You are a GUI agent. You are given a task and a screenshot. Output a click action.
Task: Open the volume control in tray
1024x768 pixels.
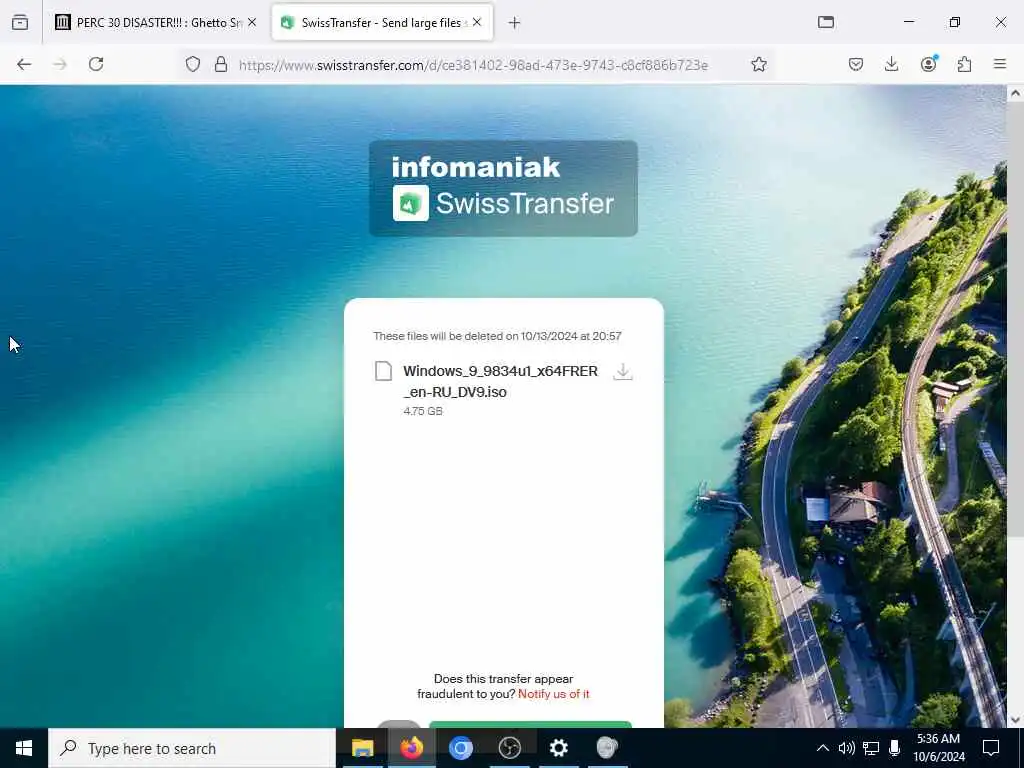click(x=846, y=748)
